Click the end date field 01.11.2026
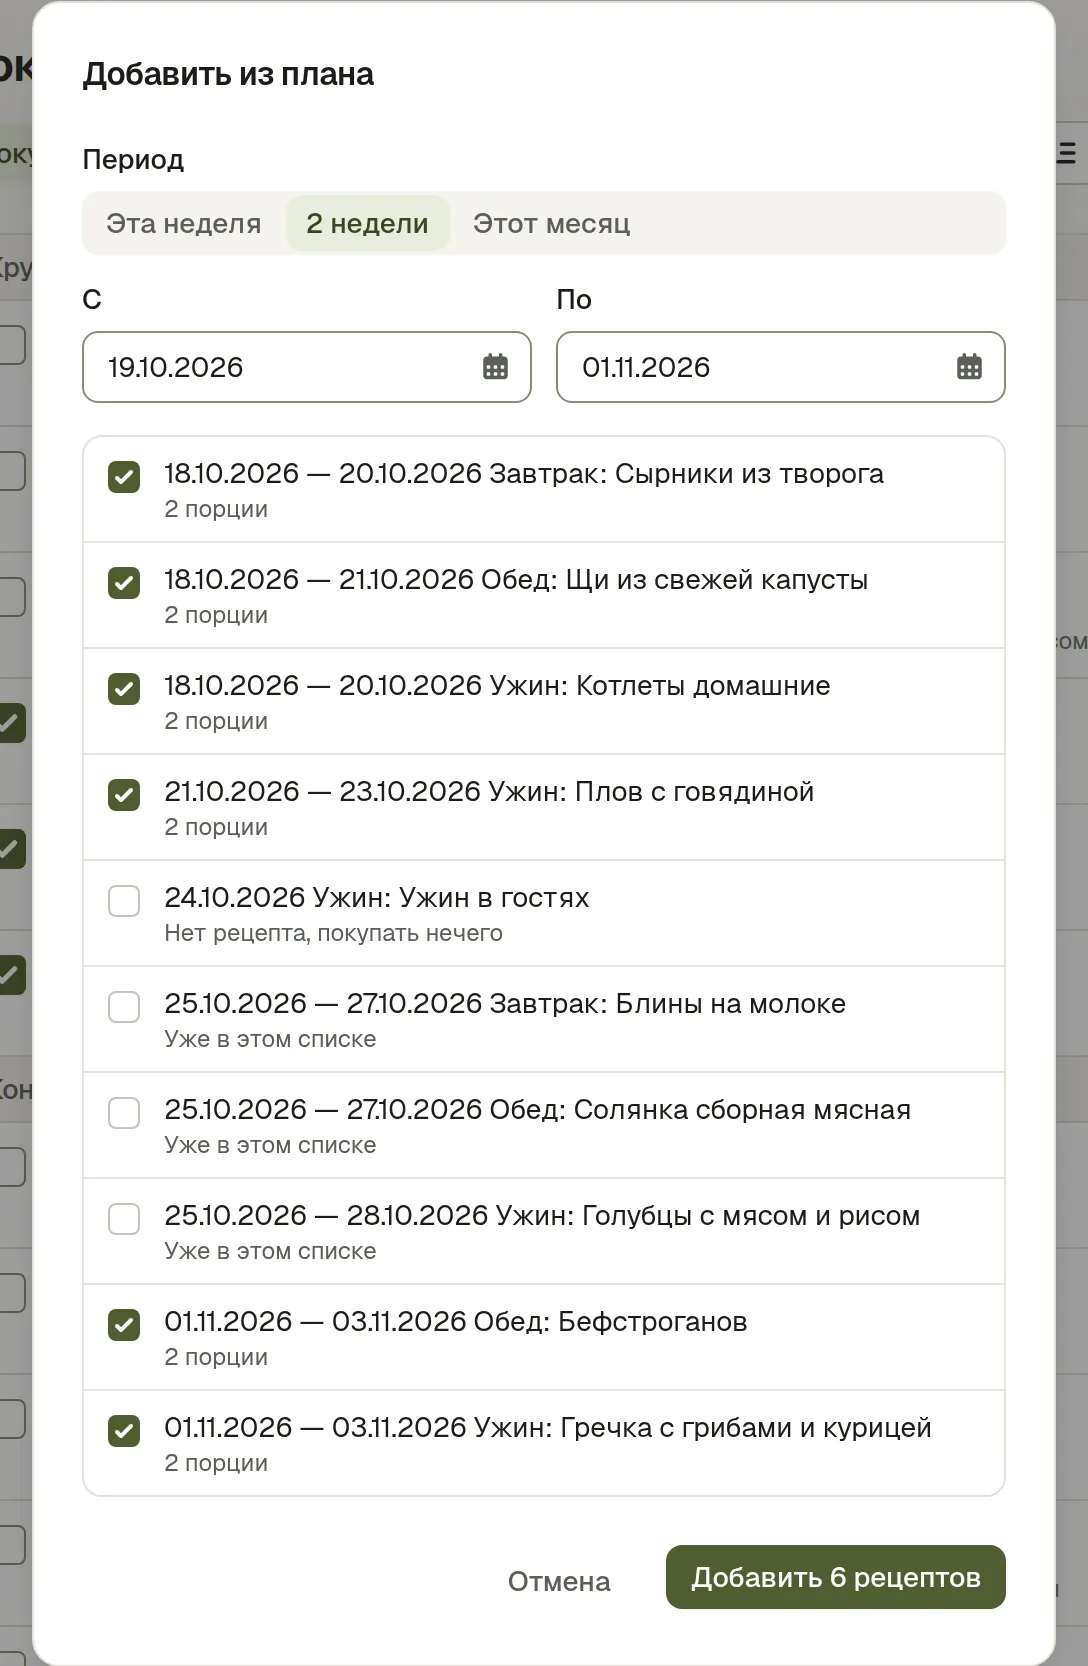 point(780,367)
